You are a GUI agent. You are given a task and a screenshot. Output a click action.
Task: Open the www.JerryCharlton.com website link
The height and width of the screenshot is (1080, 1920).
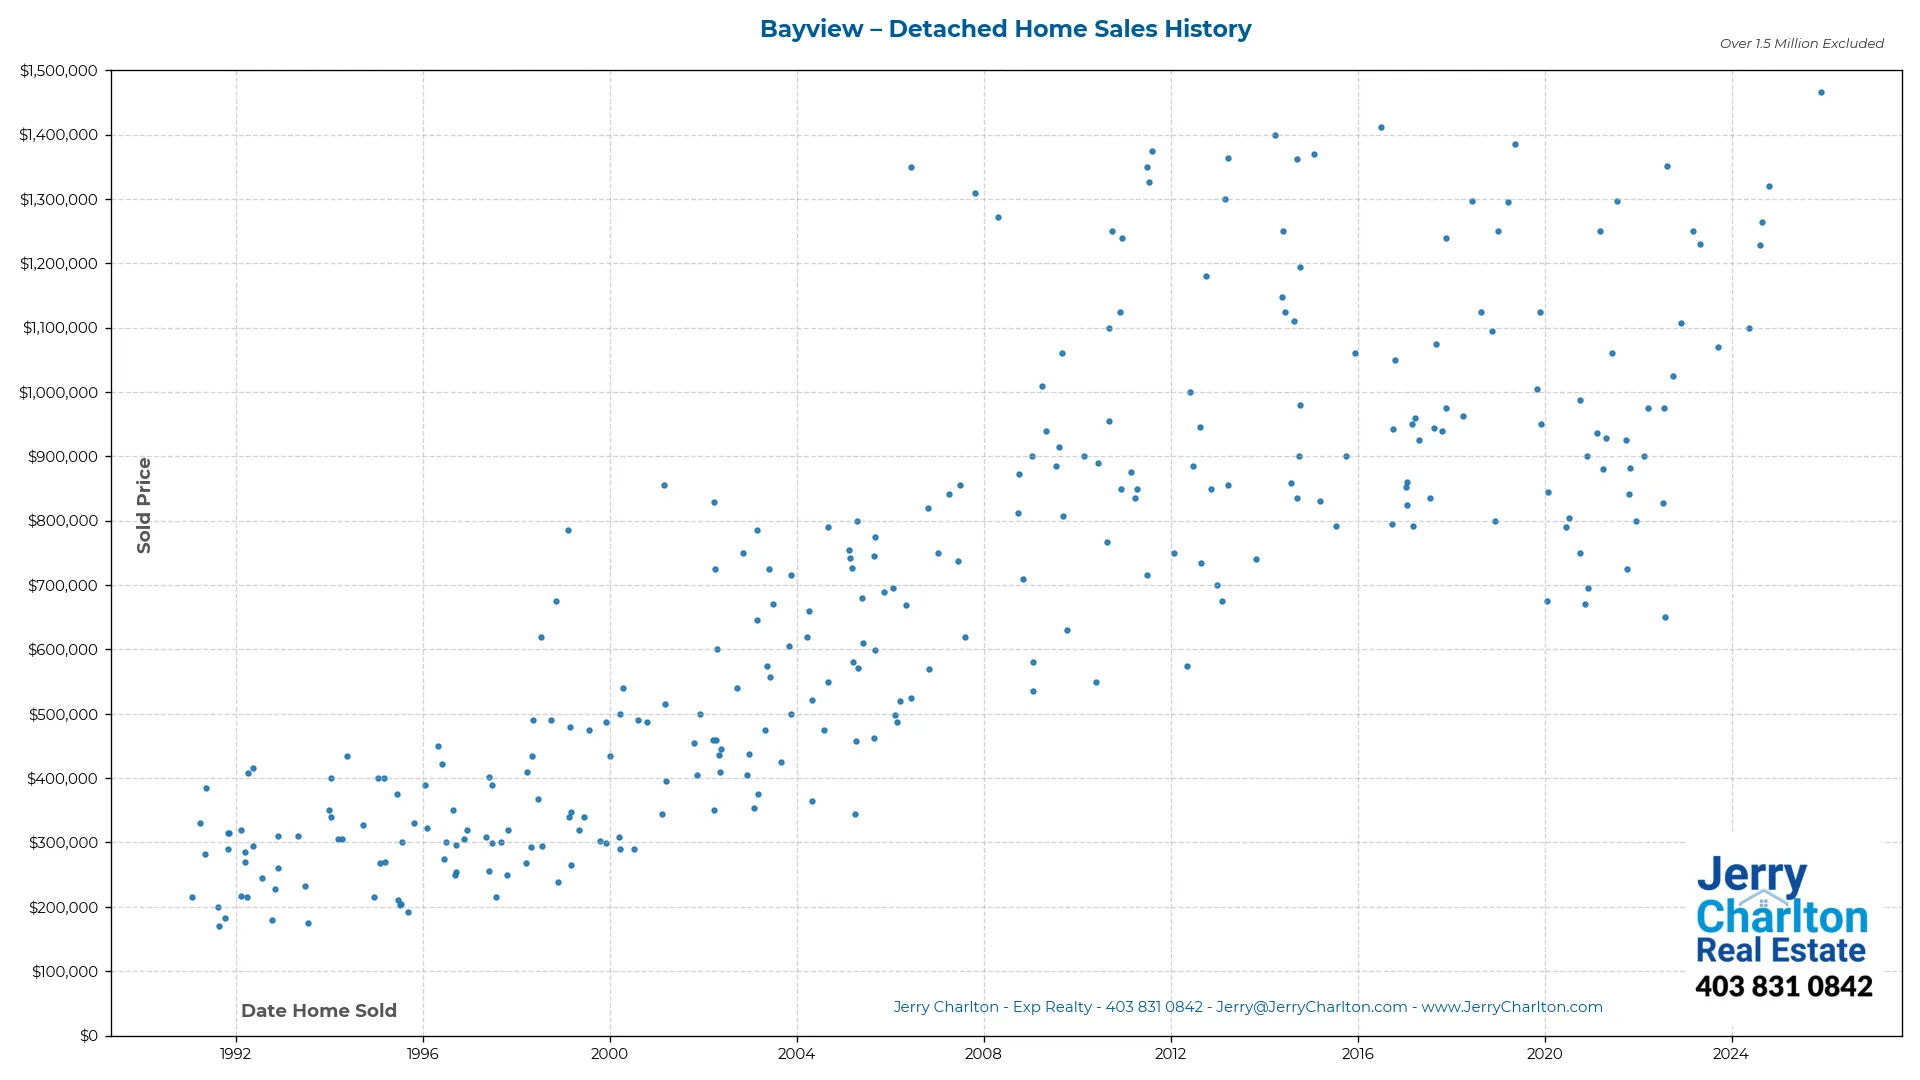(x=1513, y=1007)
